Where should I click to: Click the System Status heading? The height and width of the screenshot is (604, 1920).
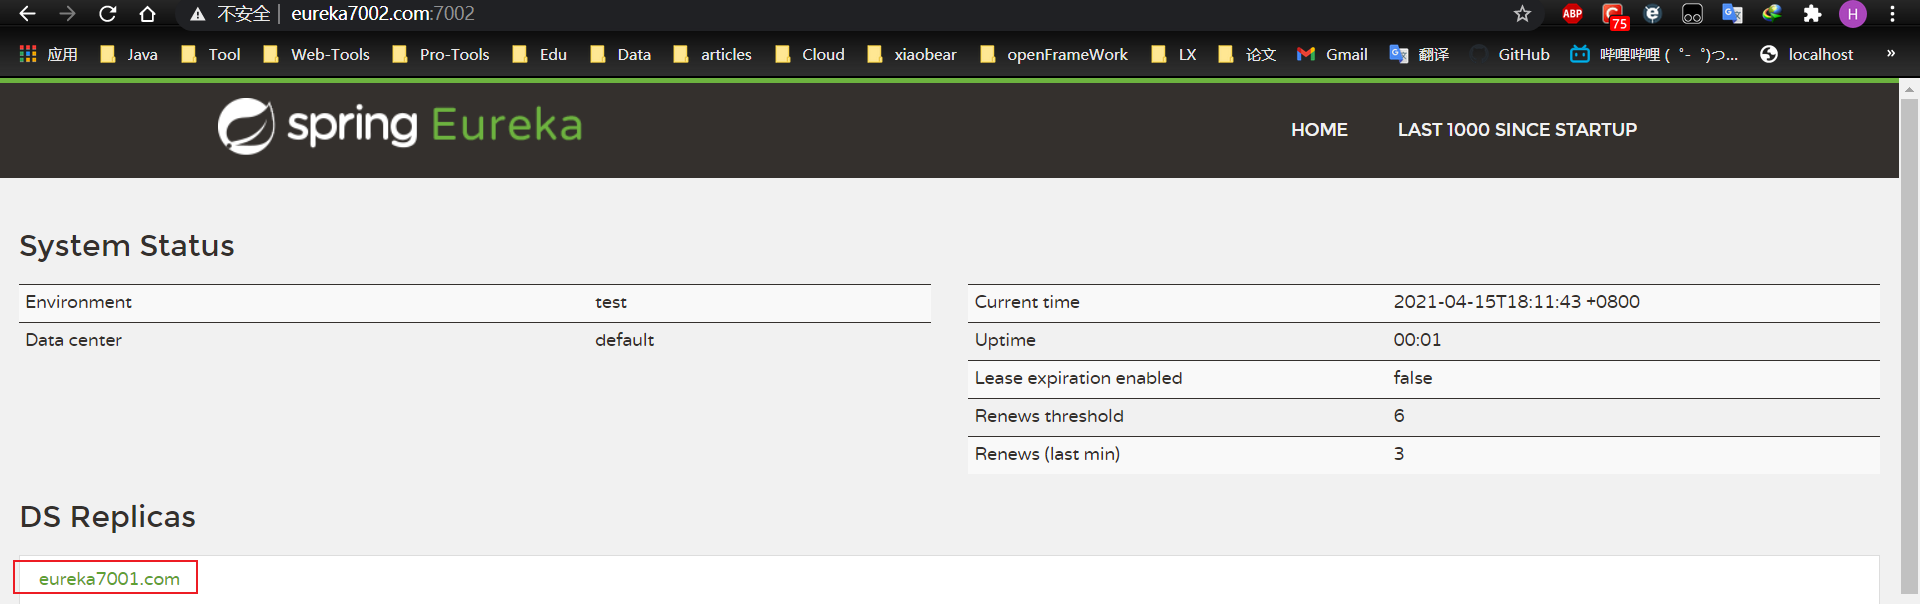coord(127,246)
